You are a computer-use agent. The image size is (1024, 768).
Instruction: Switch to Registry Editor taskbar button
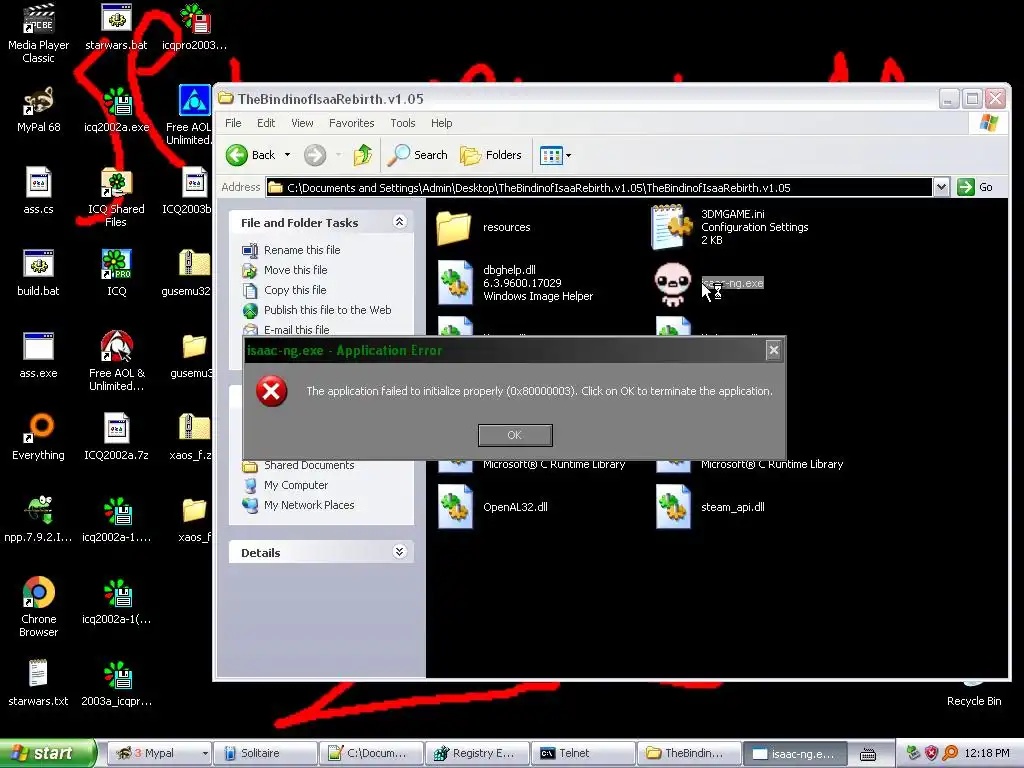tap(476, 754)
